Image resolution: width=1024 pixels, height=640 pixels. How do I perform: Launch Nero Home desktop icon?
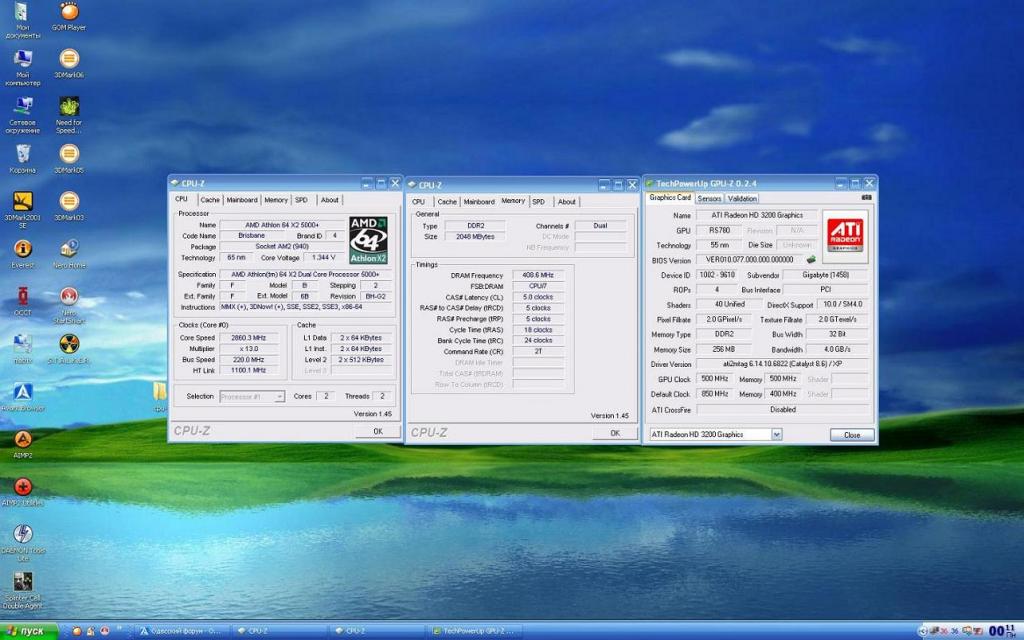coord(69,255)
